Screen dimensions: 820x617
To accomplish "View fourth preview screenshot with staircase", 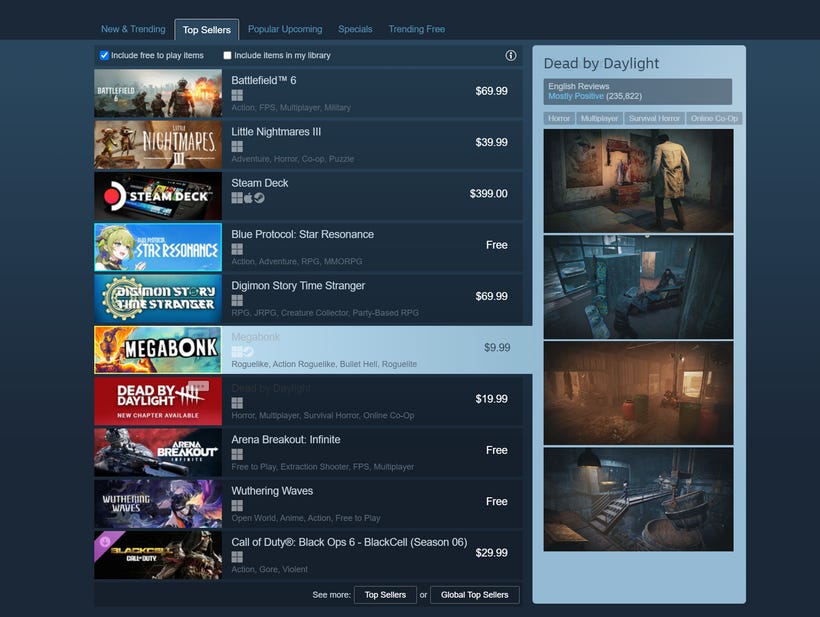I will click(639, 499).
